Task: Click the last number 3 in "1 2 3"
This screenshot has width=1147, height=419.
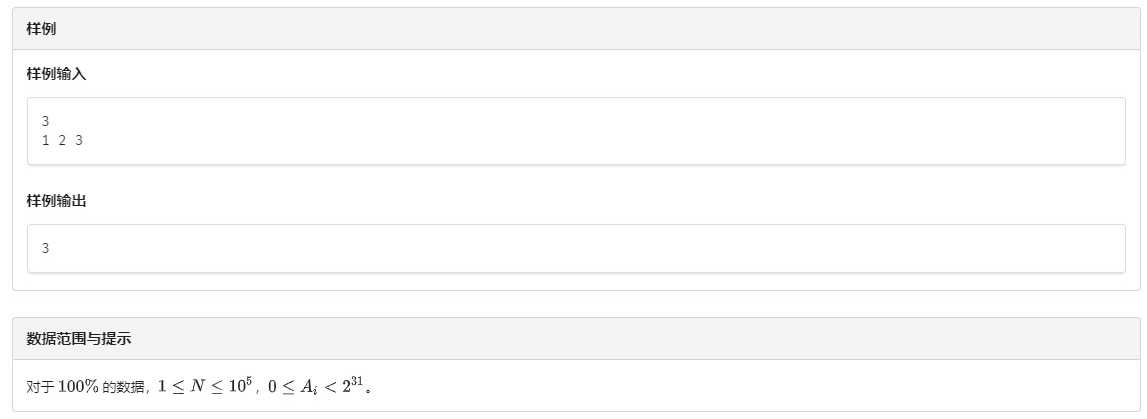Action: pos(79,140)
